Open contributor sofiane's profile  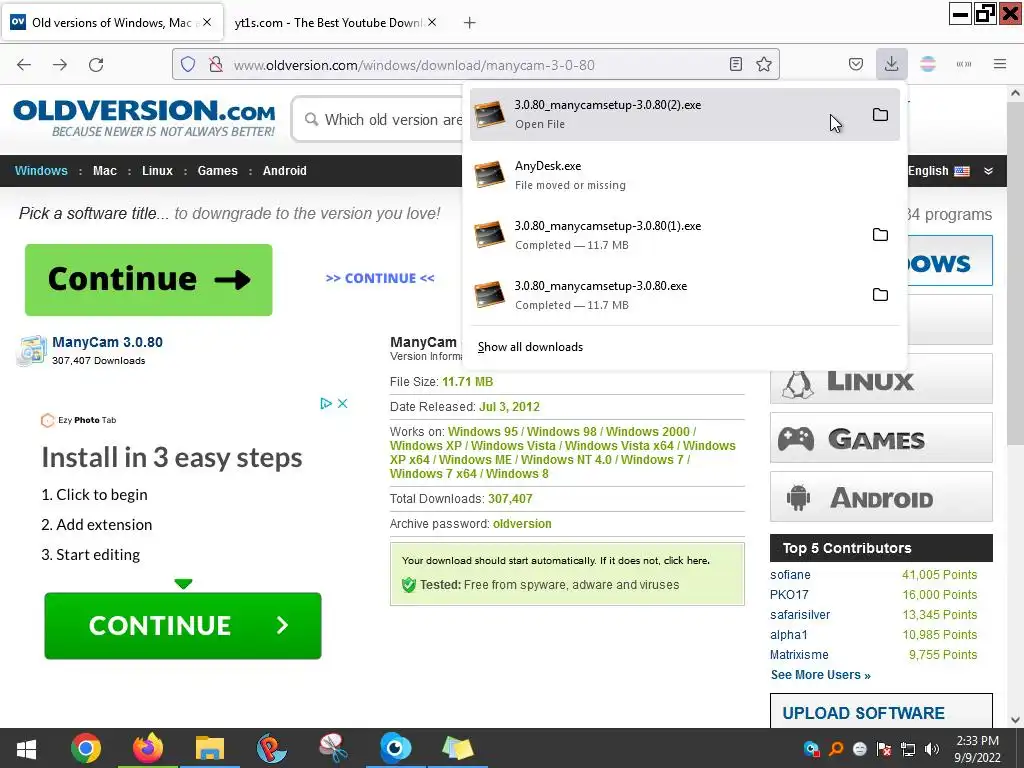point(790,575)
